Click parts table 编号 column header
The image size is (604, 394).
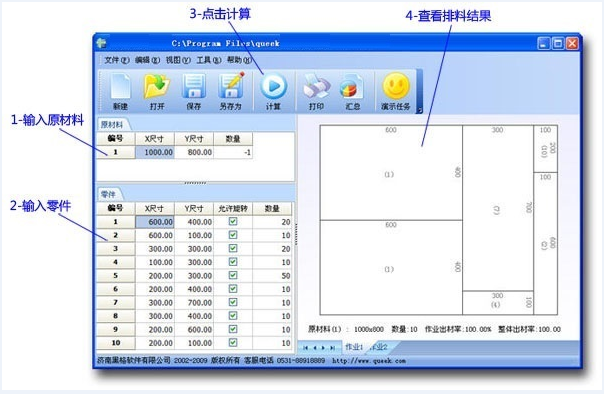tap(116, 209)
